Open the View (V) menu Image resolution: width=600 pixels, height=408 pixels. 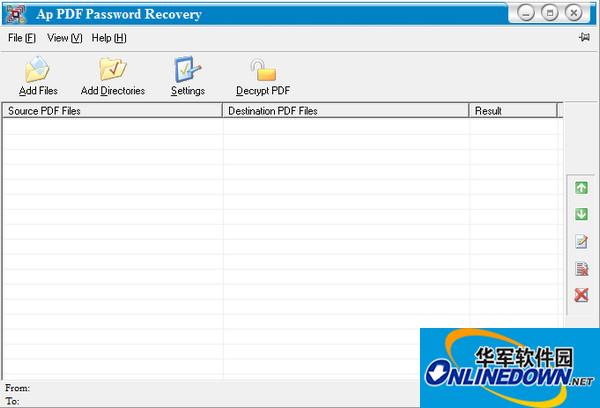tap(65, 38)
